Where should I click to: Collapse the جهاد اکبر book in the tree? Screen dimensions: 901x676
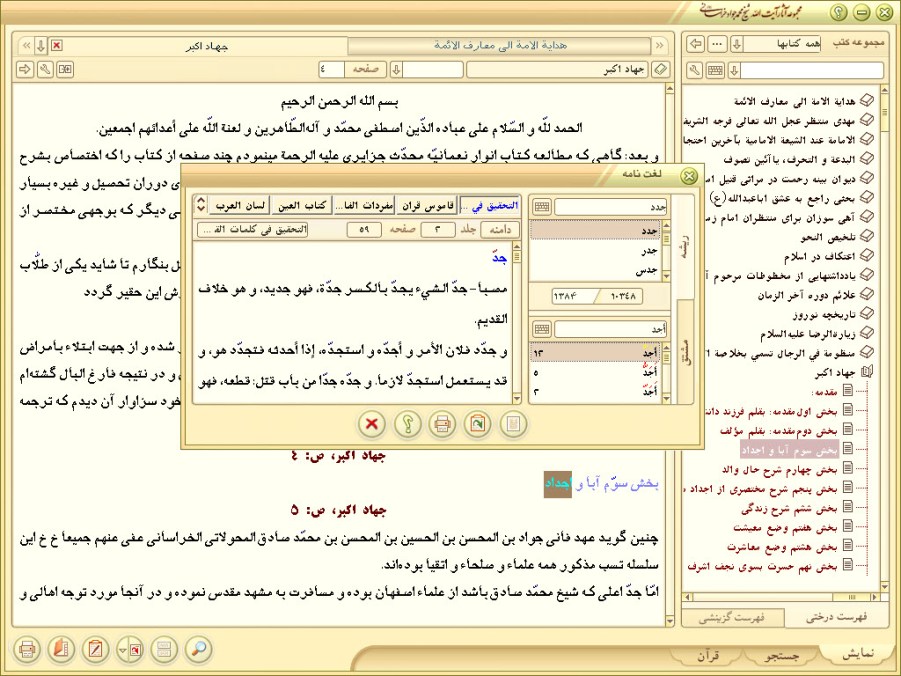click(x=866, y=371)
